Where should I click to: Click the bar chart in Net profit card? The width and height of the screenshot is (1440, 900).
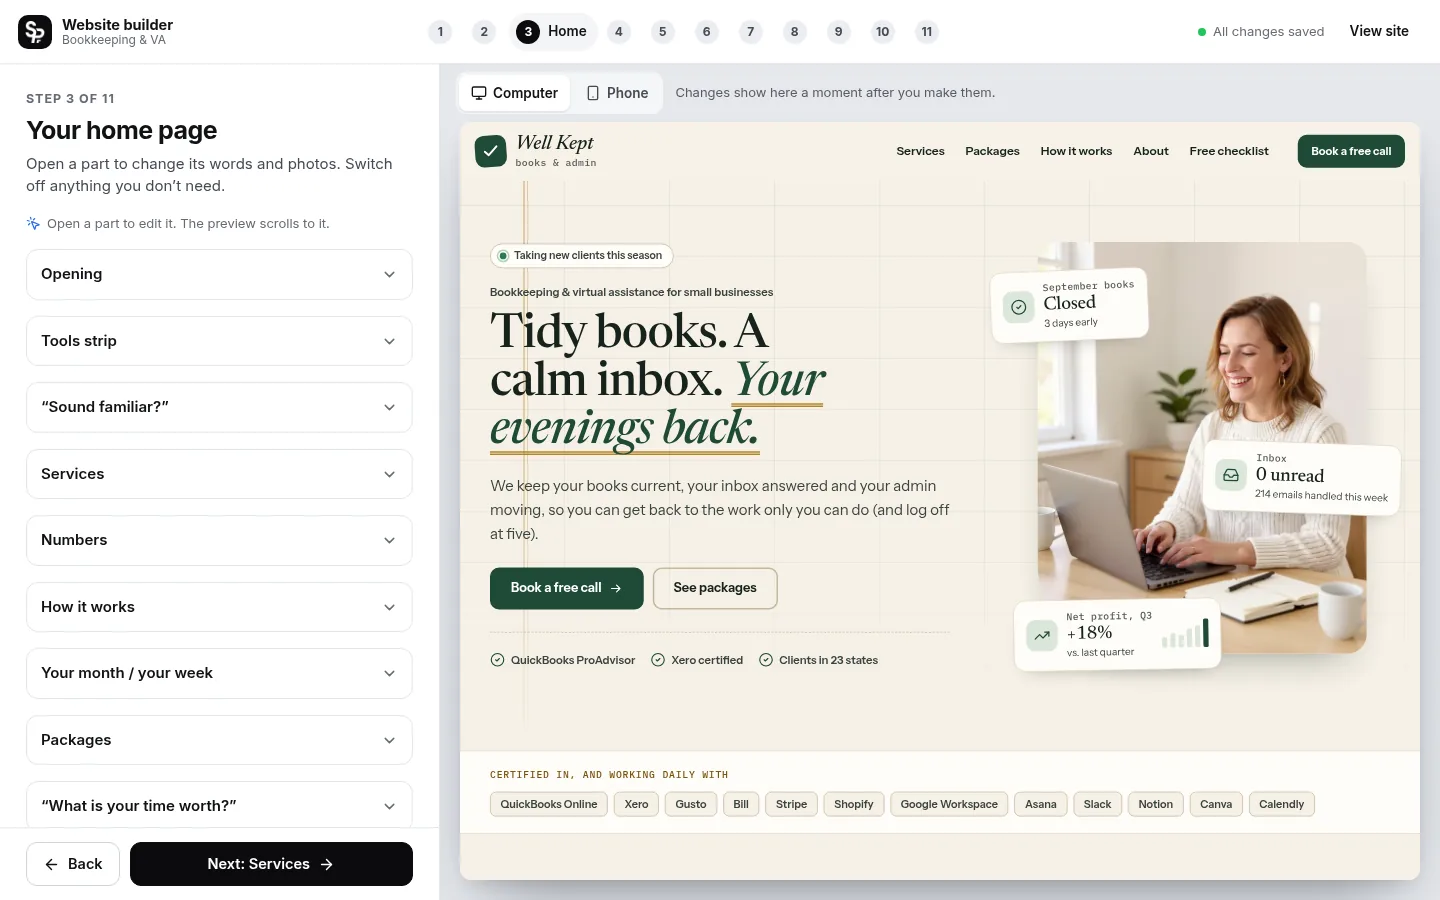[x=1186, y=633]
